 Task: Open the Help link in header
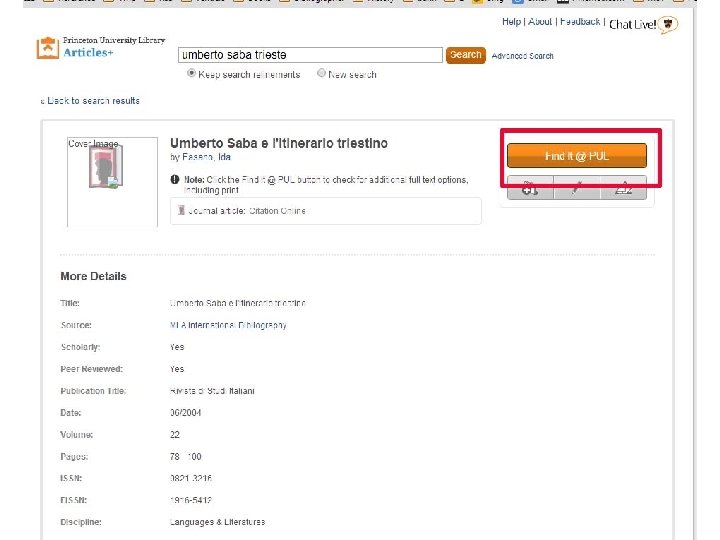coord(511,22)
